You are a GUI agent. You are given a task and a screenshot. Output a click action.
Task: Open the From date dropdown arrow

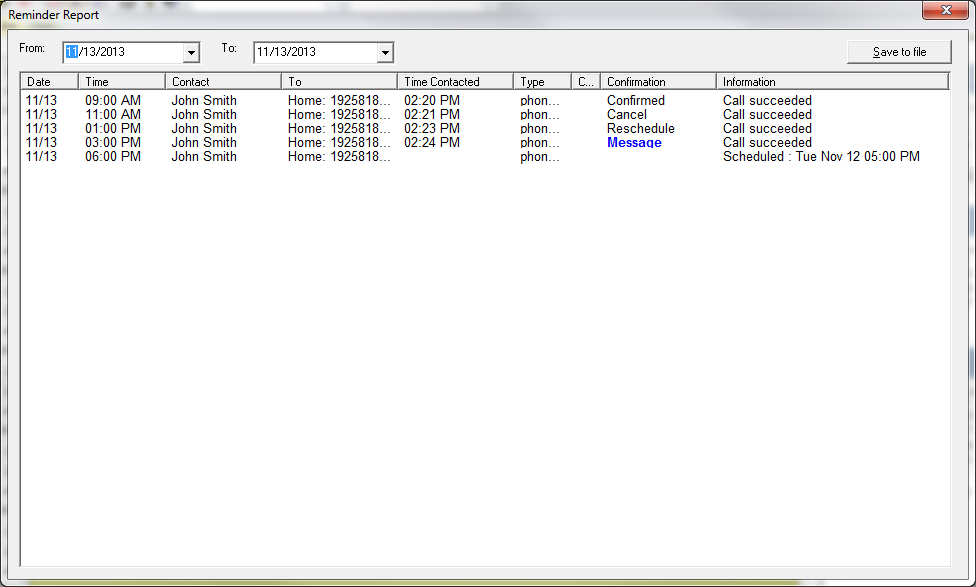tap(191, 53)
